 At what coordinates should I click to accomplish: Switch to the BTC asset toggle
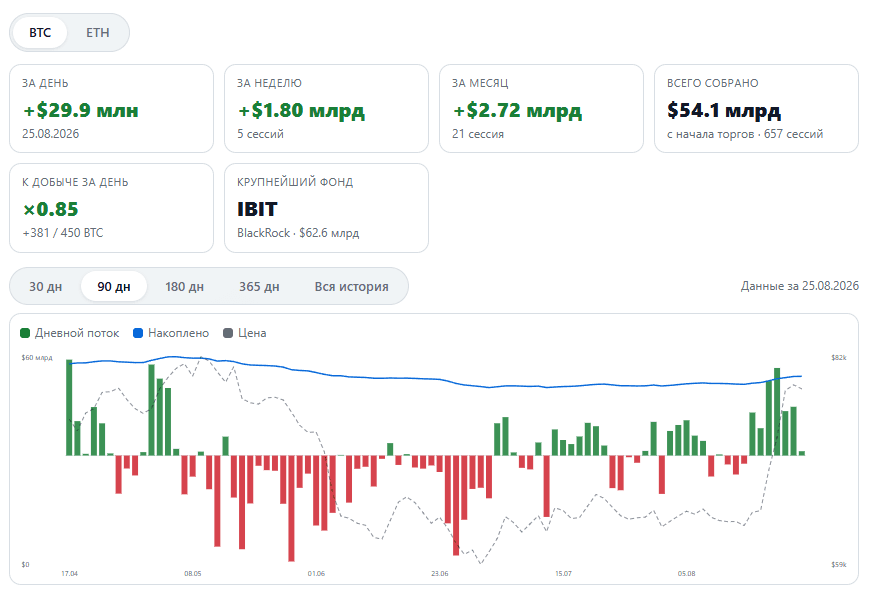(x=40, y=32)
